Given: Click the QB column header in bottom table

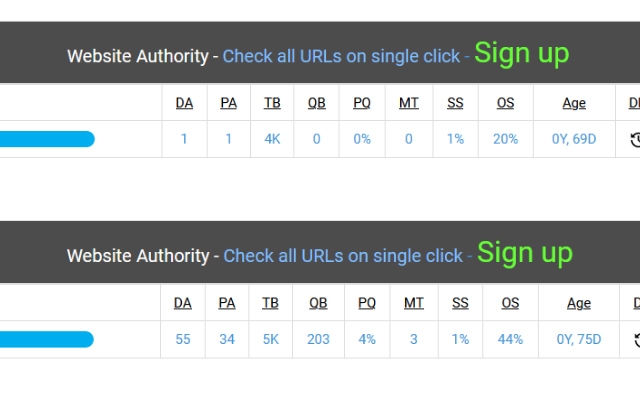Looking at the screenshot, I should pyautogui.click(x=318, y=303).
